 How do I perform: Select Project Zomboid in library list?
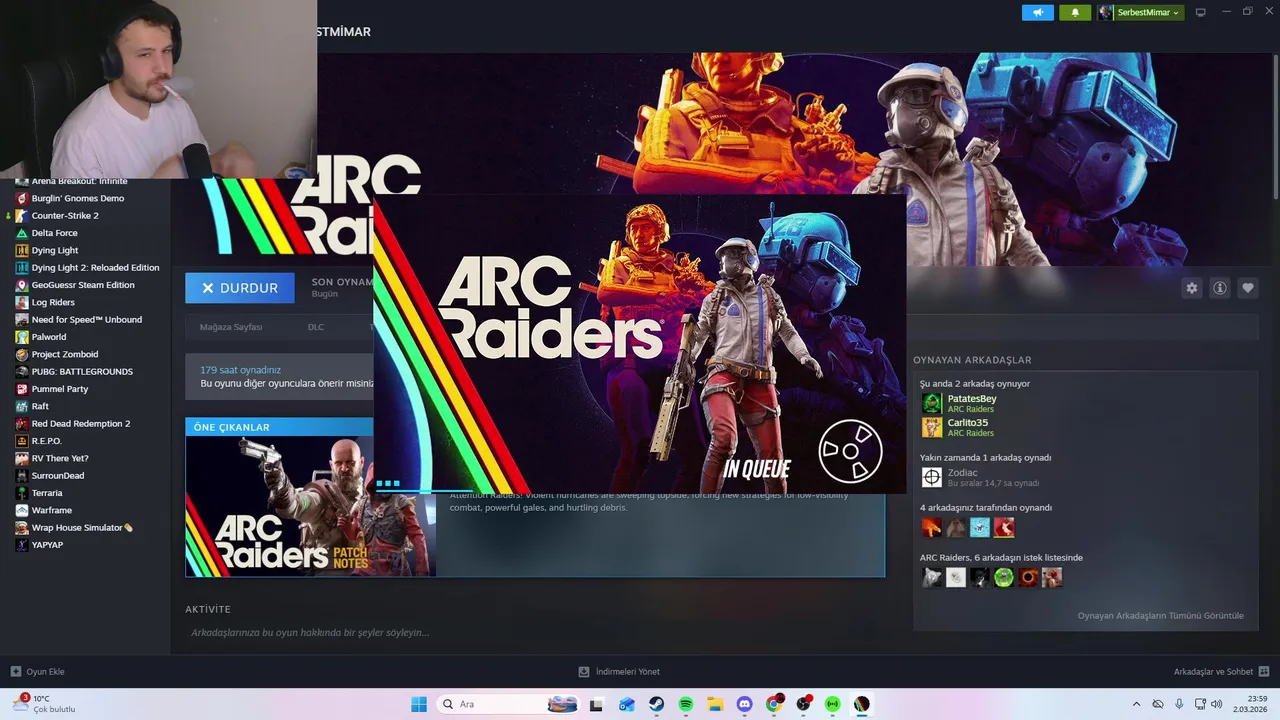pos(64,354)
